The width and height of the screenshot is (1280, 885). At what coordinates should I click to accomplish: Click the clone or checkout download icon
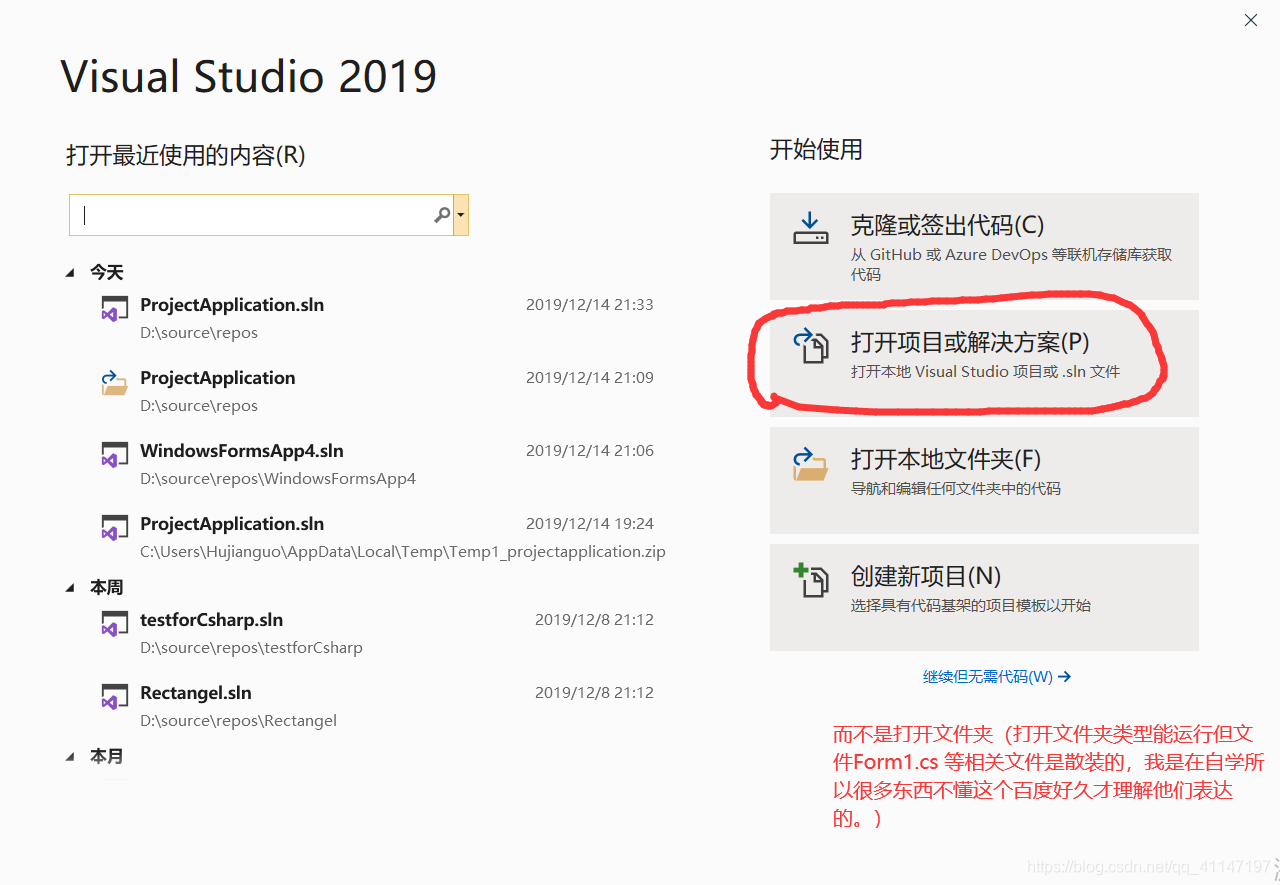pyautogui.click(x=811, y=229)
